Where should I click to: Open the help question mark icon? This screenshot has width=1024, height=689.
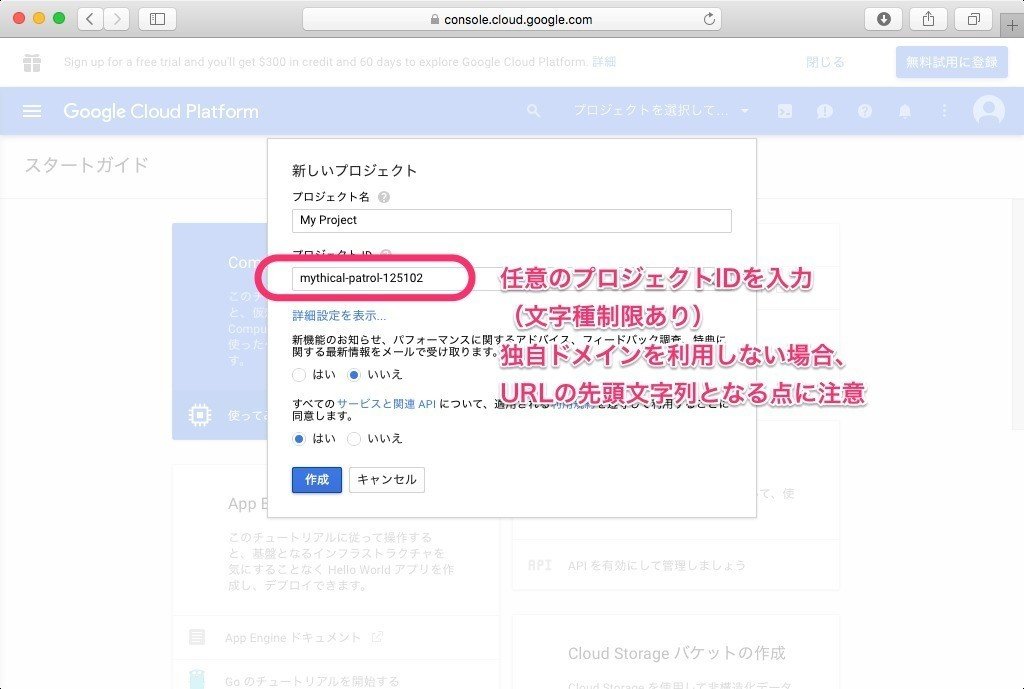[x=865, y=111]
